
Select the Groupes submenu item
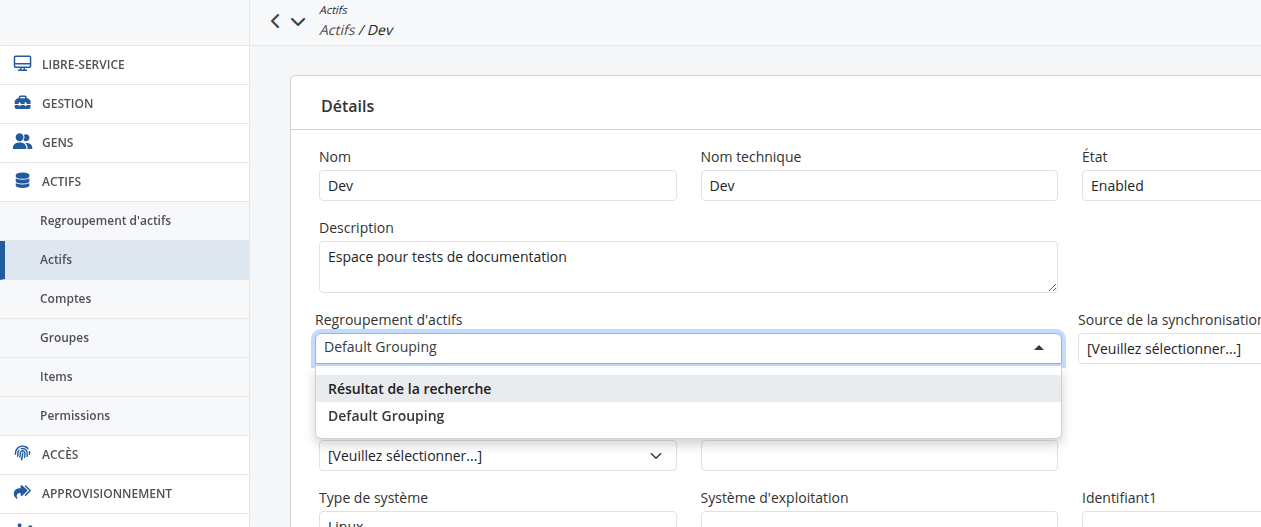(124, 337)
